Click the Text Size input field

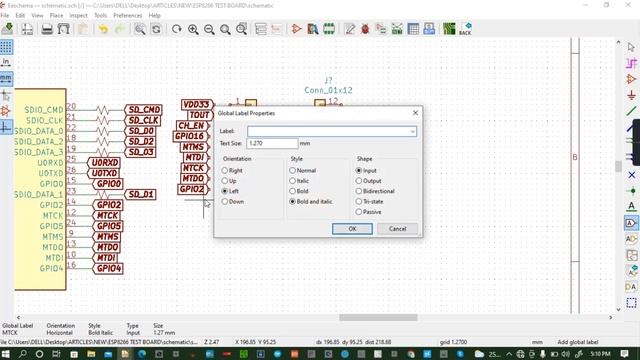point(272,143)
